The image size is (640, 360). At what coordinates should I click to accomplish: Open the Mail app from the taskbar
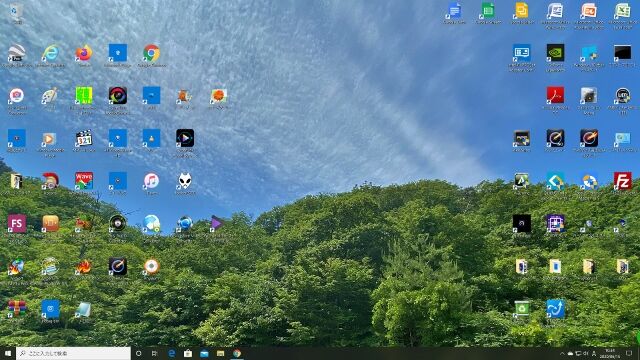pyautogui.click(x=204, y=353)
